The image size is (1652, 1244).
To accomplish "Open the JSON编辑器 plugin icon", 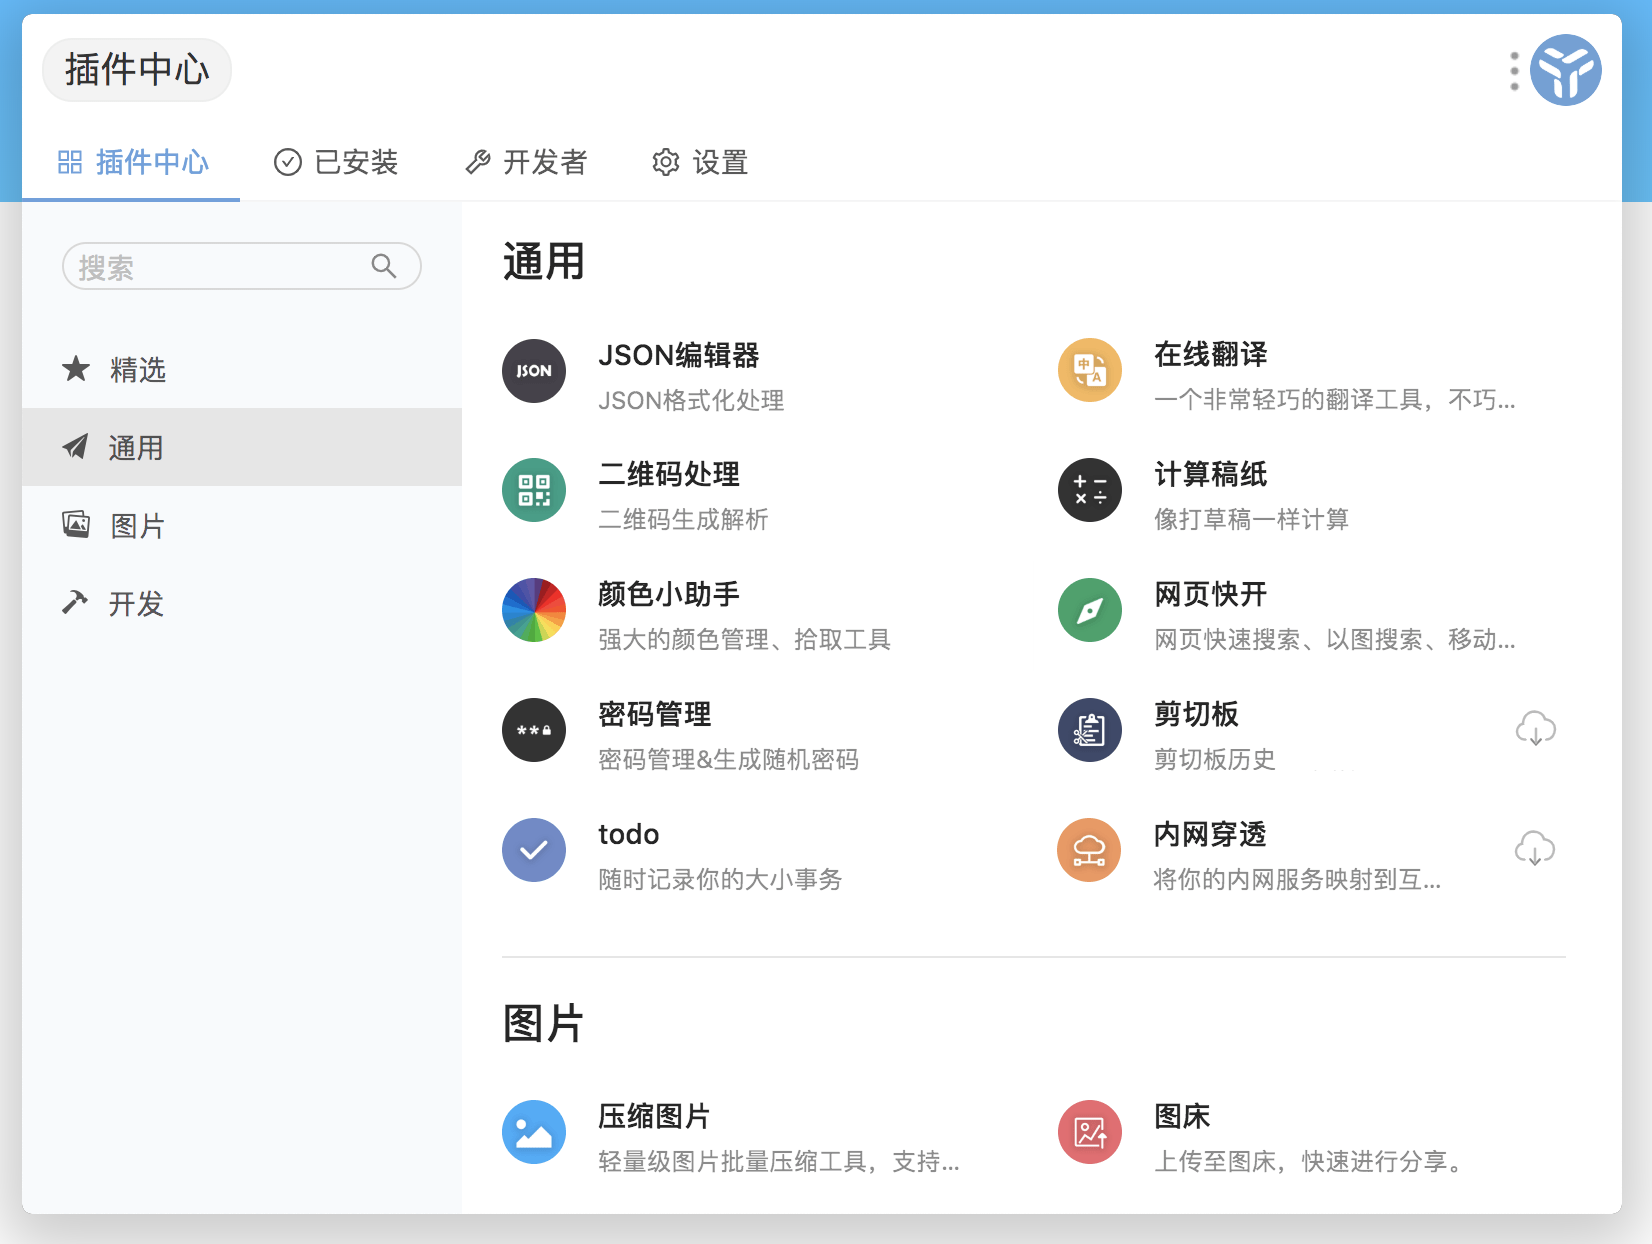I will tap(534, 371).
